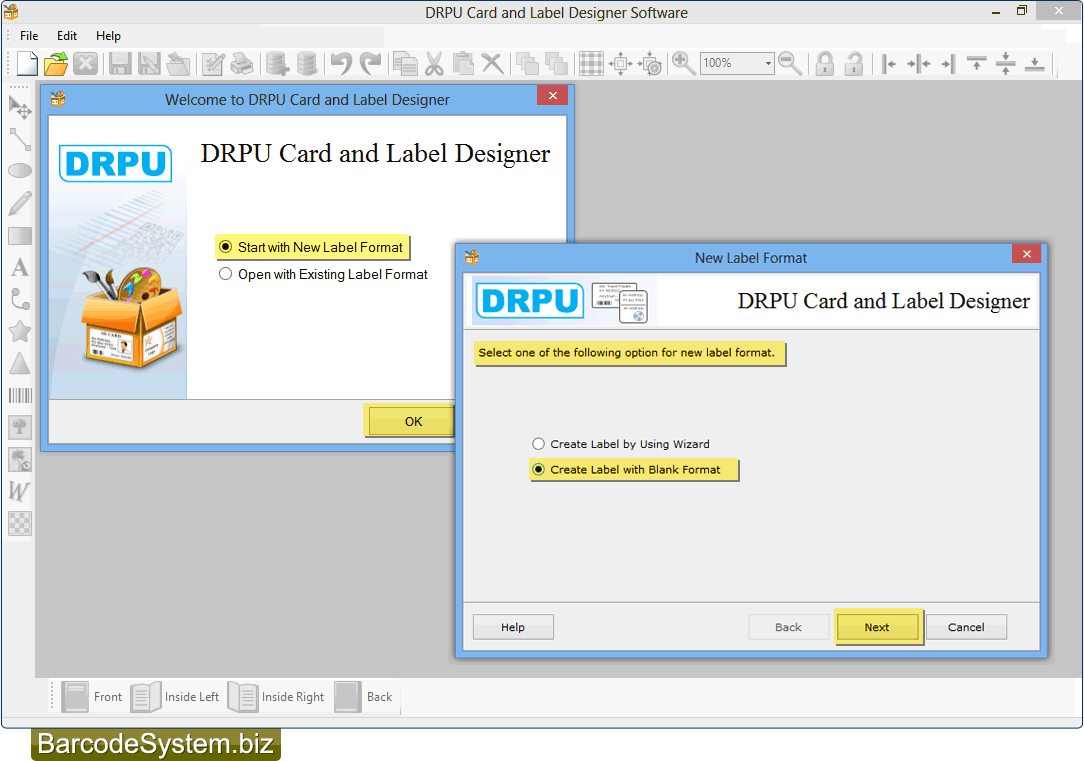The image size is (1084, 761).
Task: Select the Ellipse shape tool
Action: [19, 170]
